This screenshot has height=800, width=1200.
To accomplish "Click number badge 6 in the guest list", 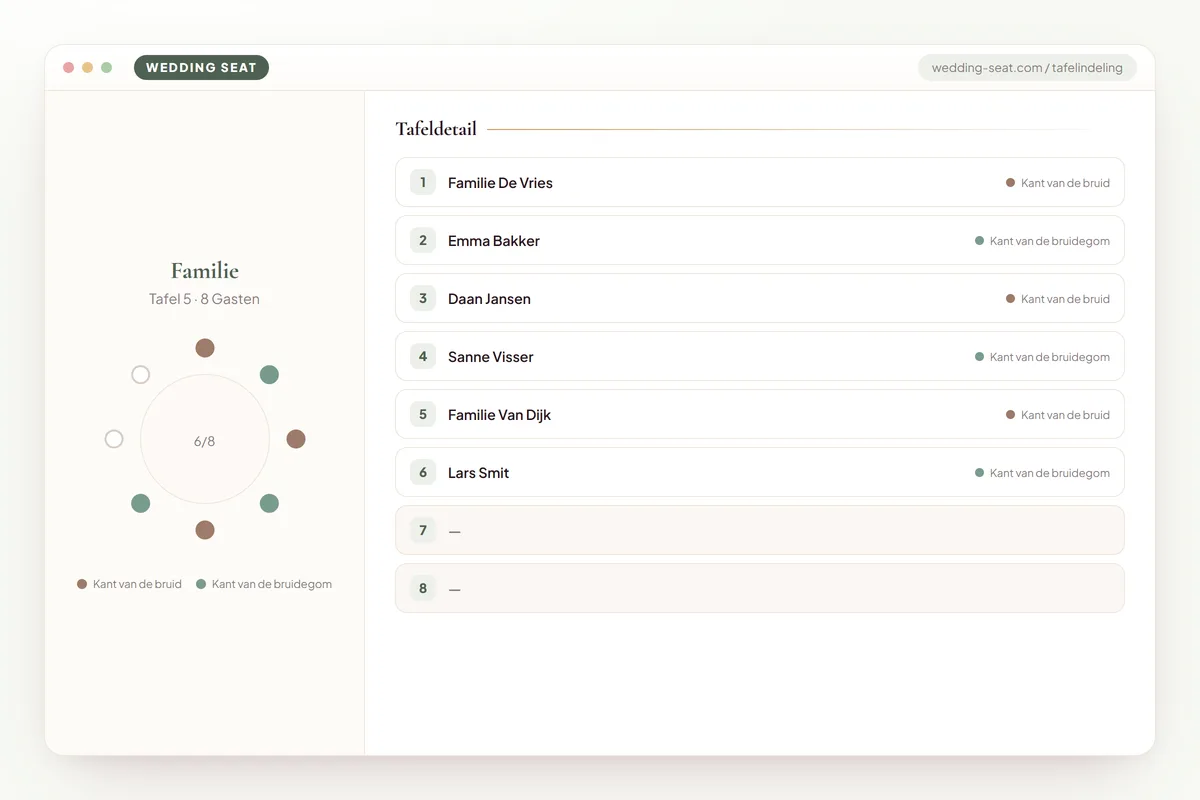I will click(423, 472).
